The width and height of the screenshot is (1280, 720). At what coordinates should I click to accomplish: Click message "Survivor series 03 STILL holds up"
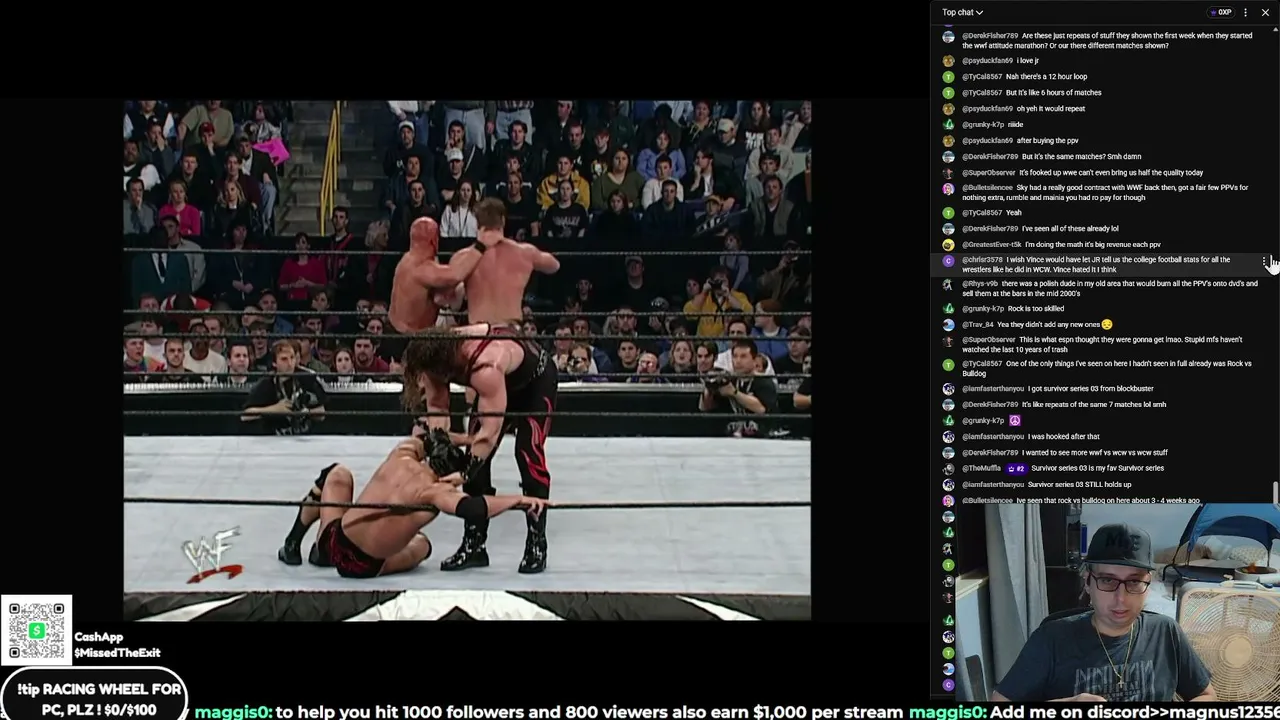(x=1080, y=485)
